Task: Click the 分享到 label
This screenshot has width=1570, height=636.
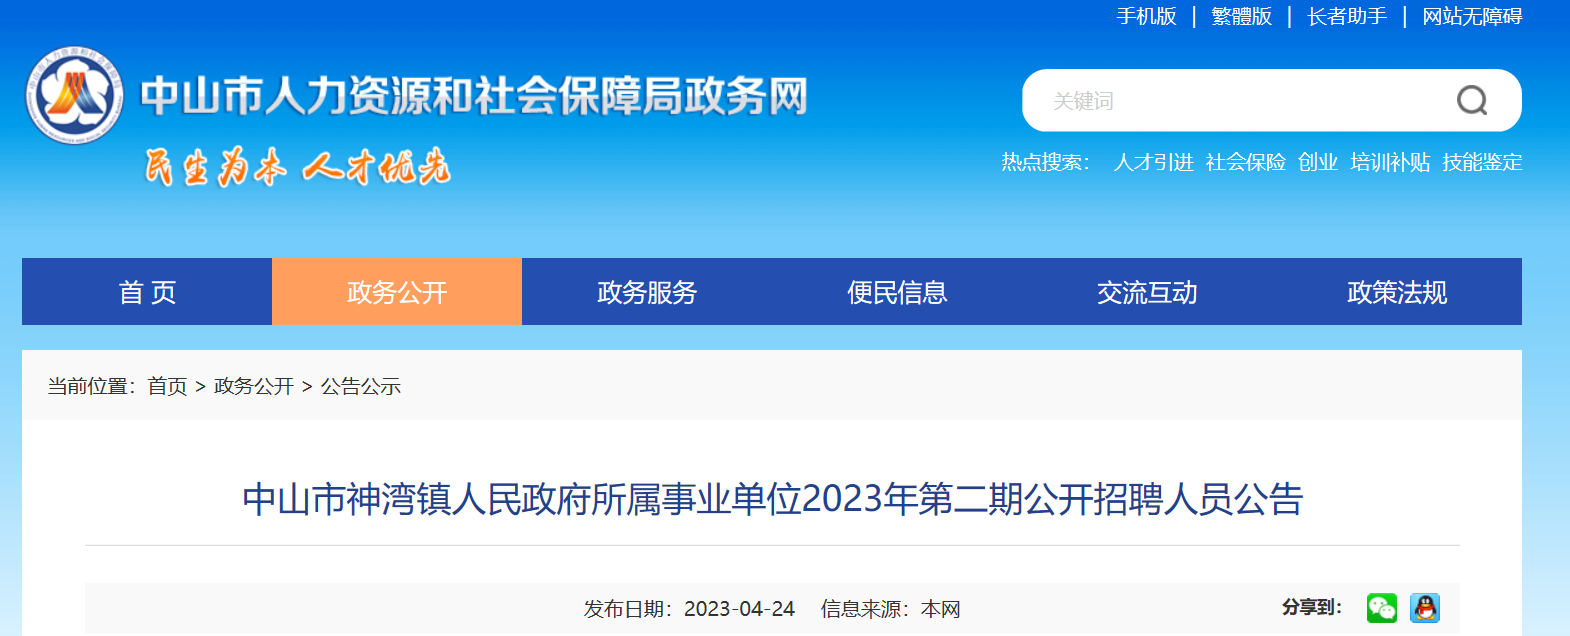Action: (x=1311, y=607)
